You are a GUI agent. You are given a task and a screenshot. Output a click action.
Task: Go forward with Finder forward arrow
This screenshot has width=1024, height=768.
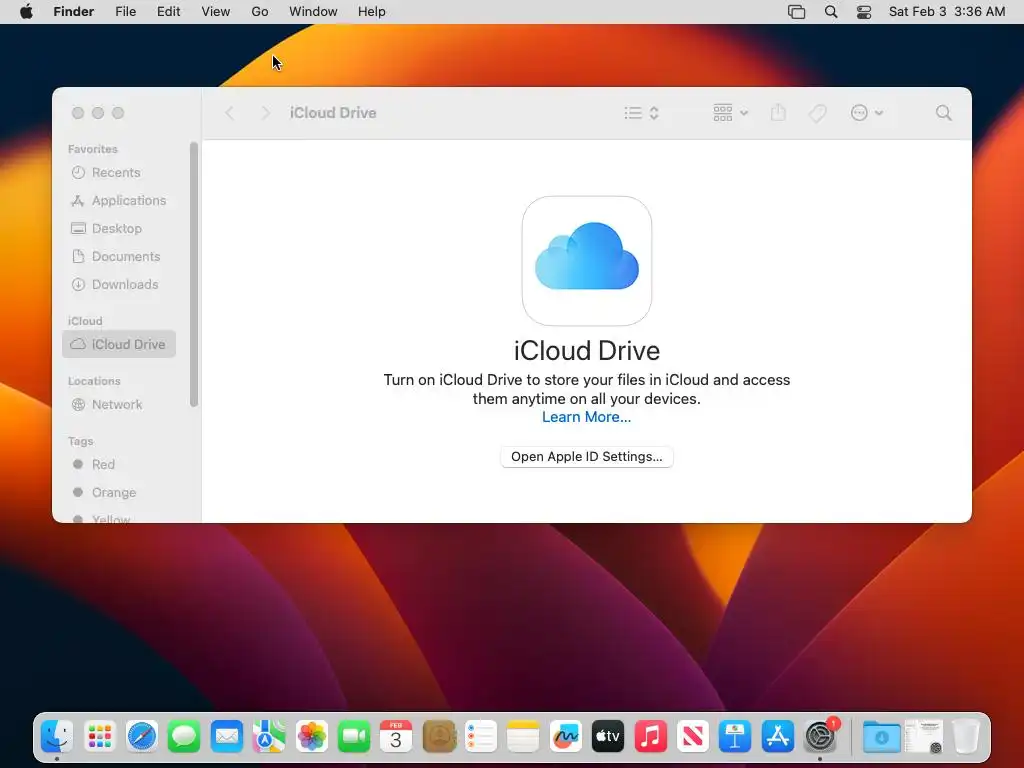click(265, 113)
